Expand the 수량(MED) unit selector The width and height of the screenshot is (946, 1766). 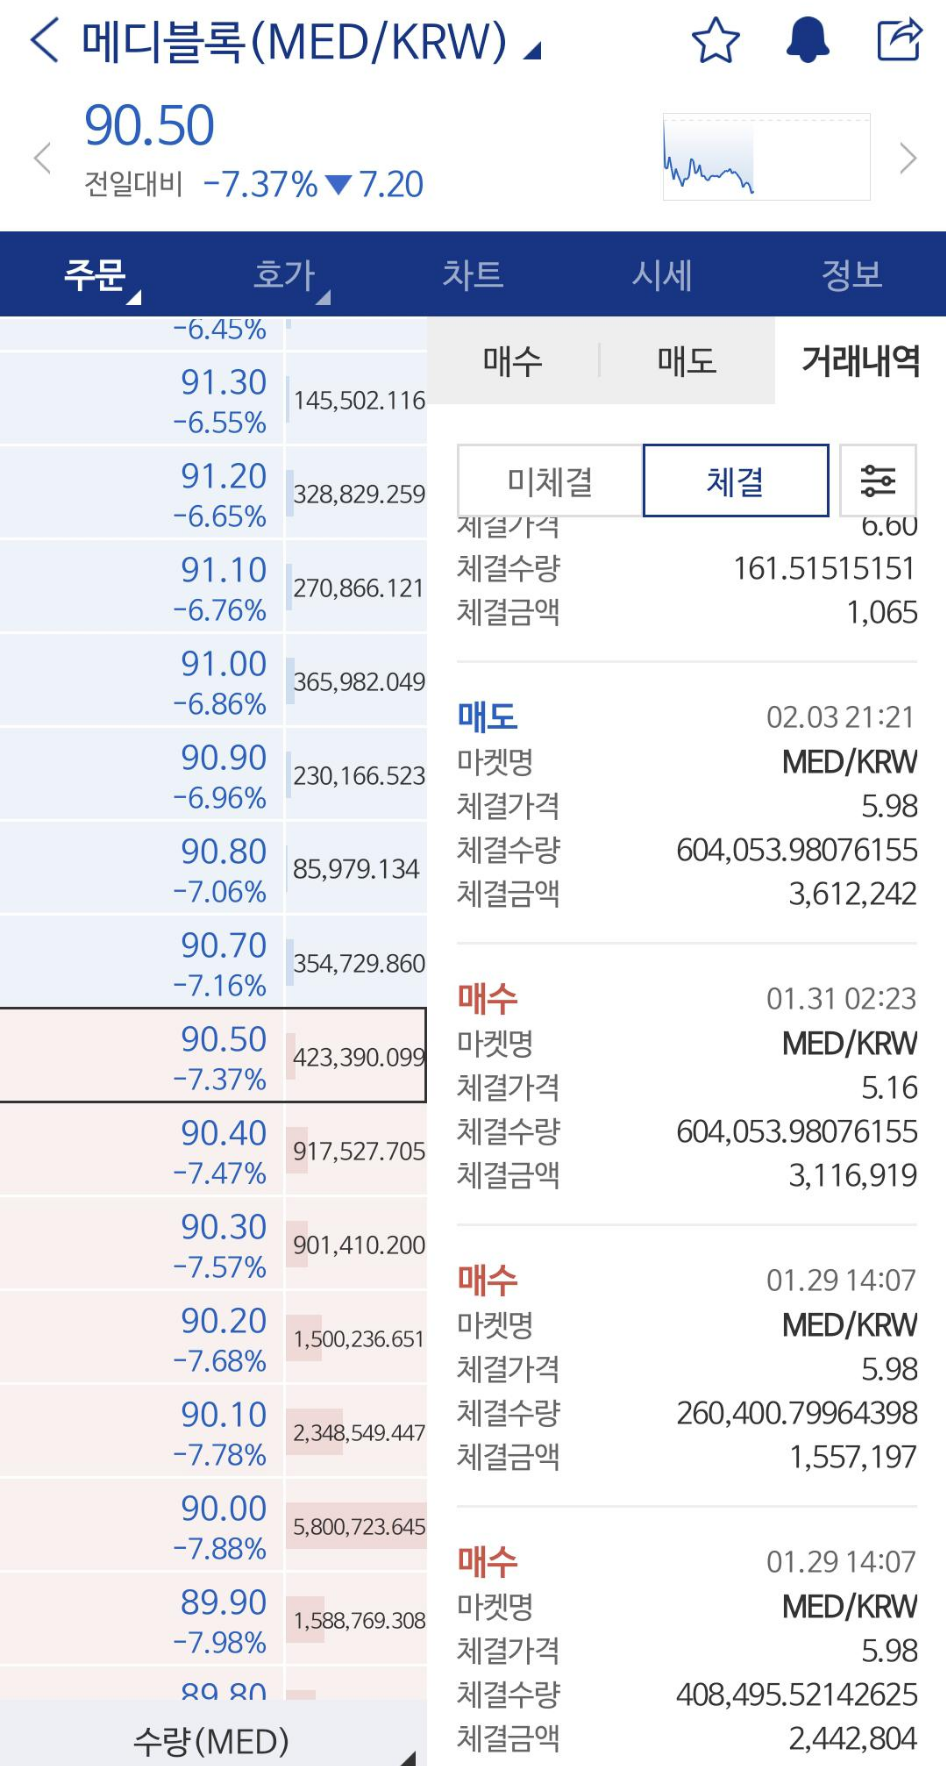(213, 1741)
